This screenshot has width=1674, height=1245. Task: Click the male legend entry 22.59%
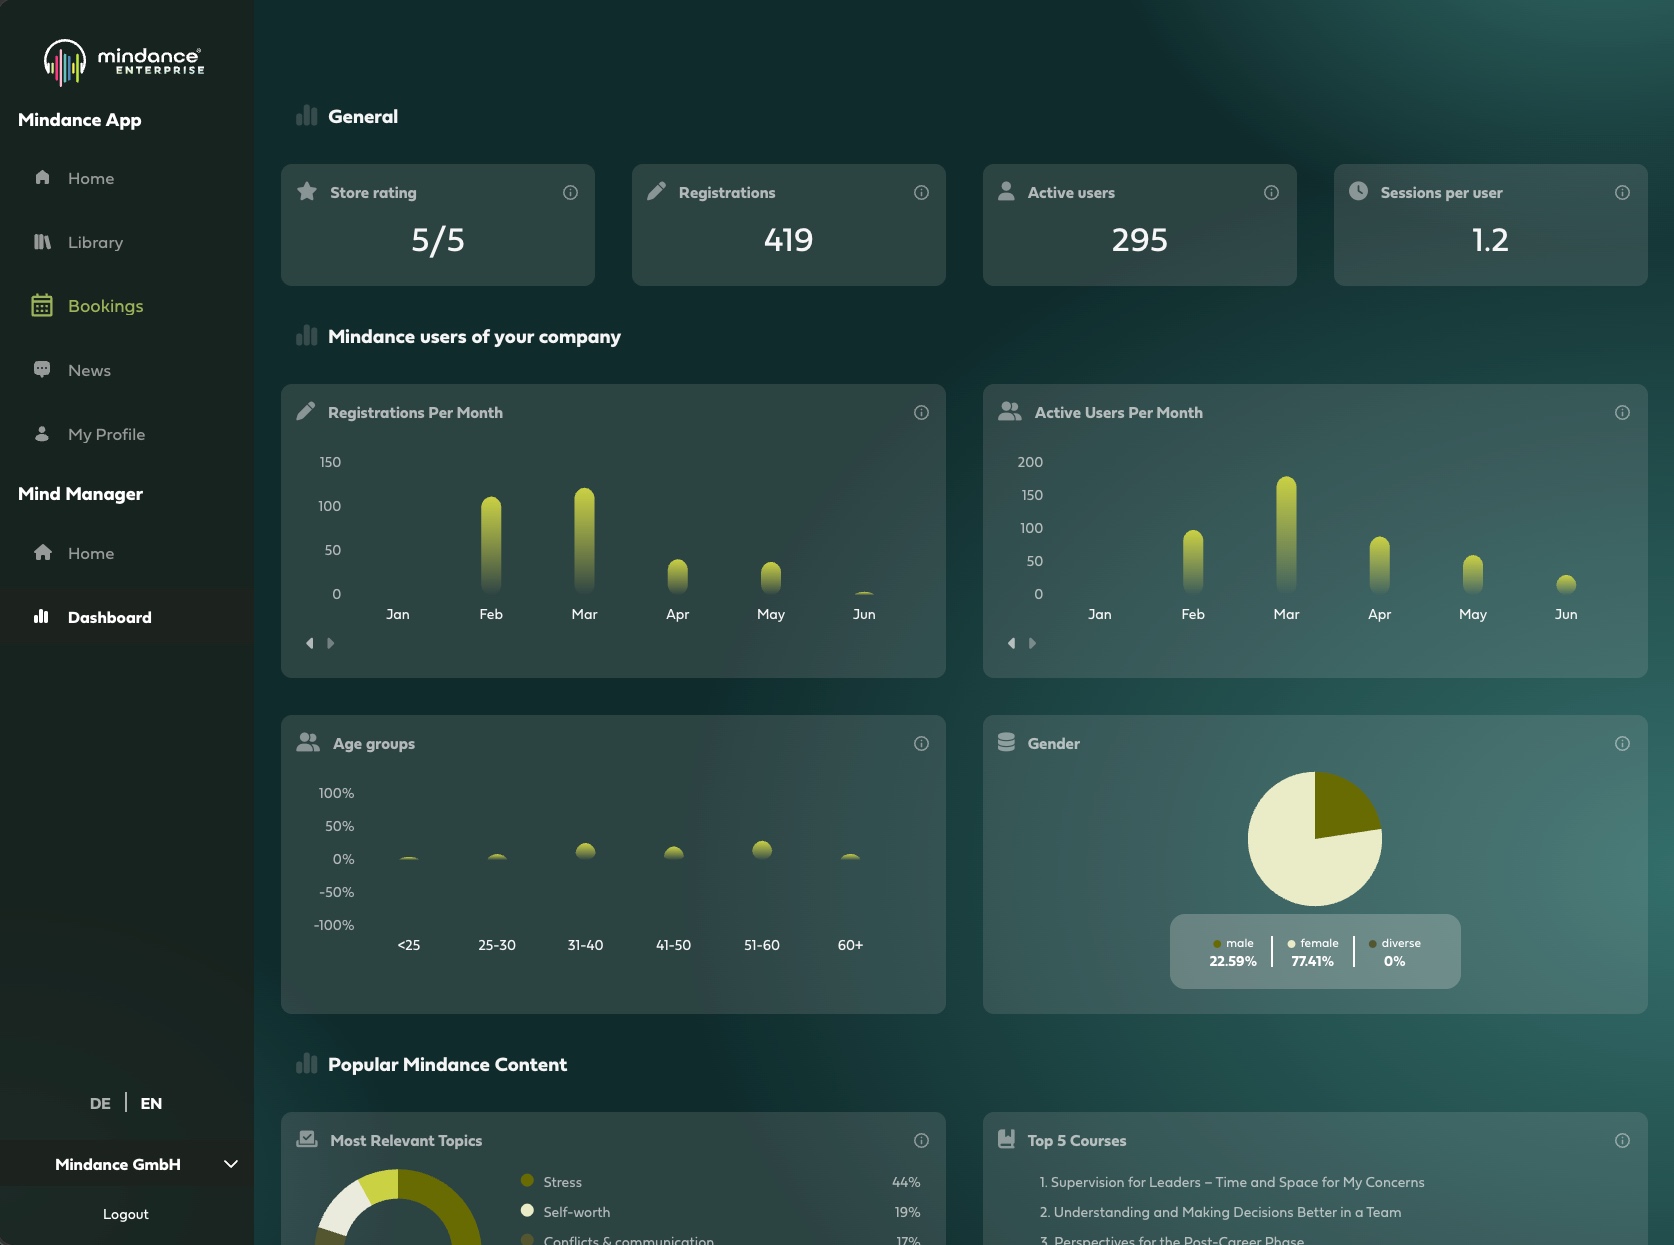(x=1233, y=952)
